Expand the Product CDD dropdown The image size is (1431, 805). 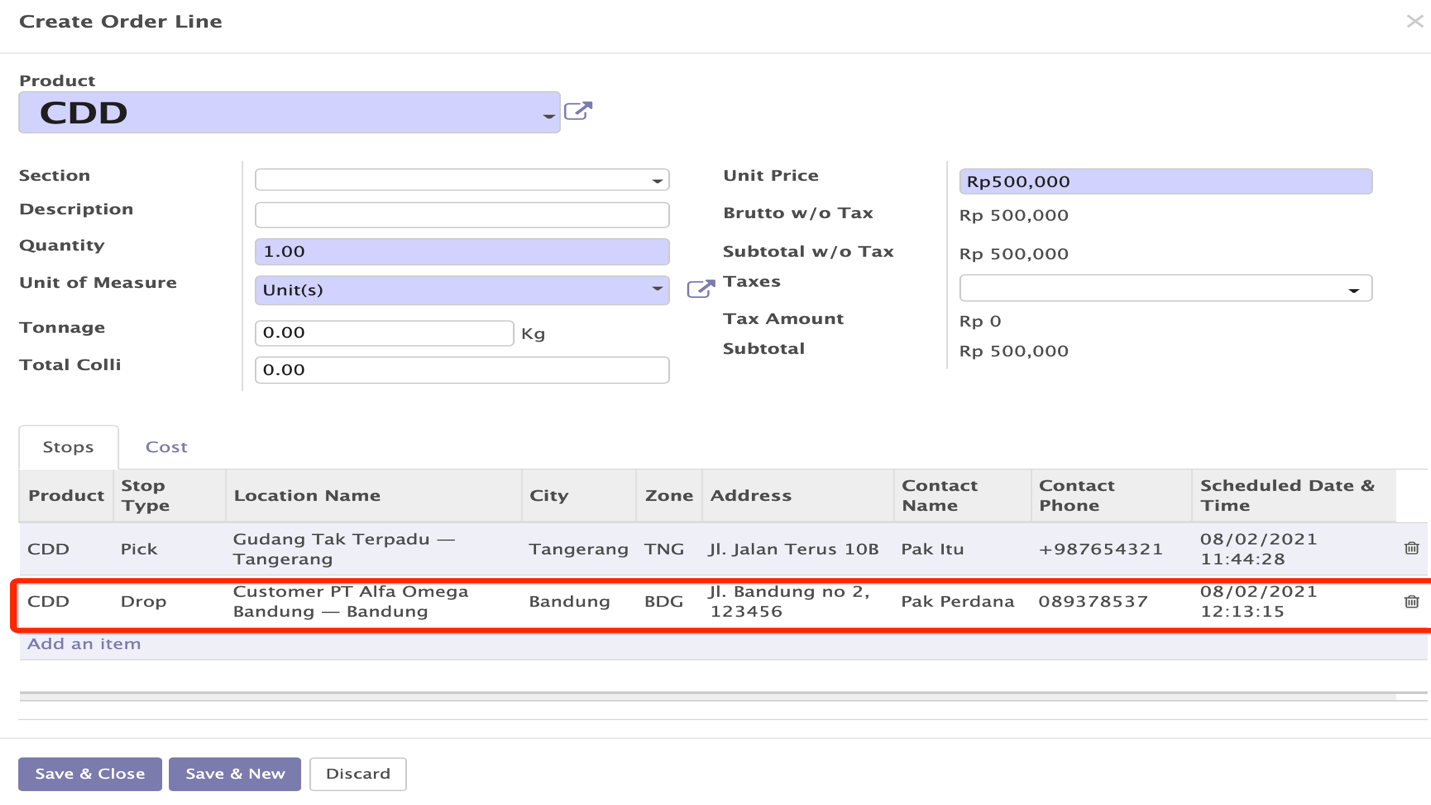[x=549, y=116]
